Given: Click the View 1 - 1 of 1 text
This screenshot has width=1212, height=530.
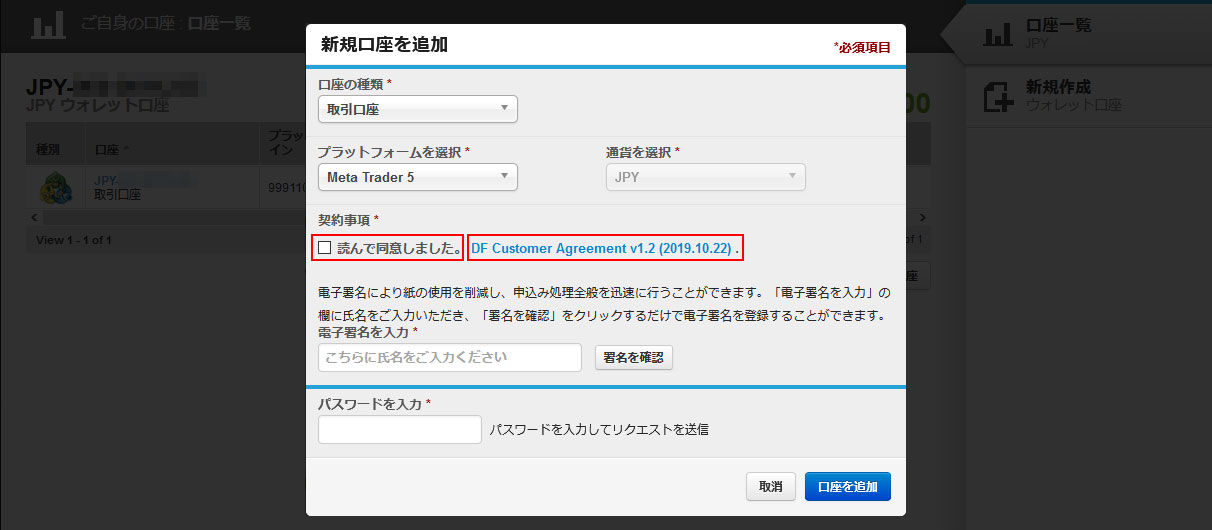Looking at the screenshot, I should click(x=73, y=240).
